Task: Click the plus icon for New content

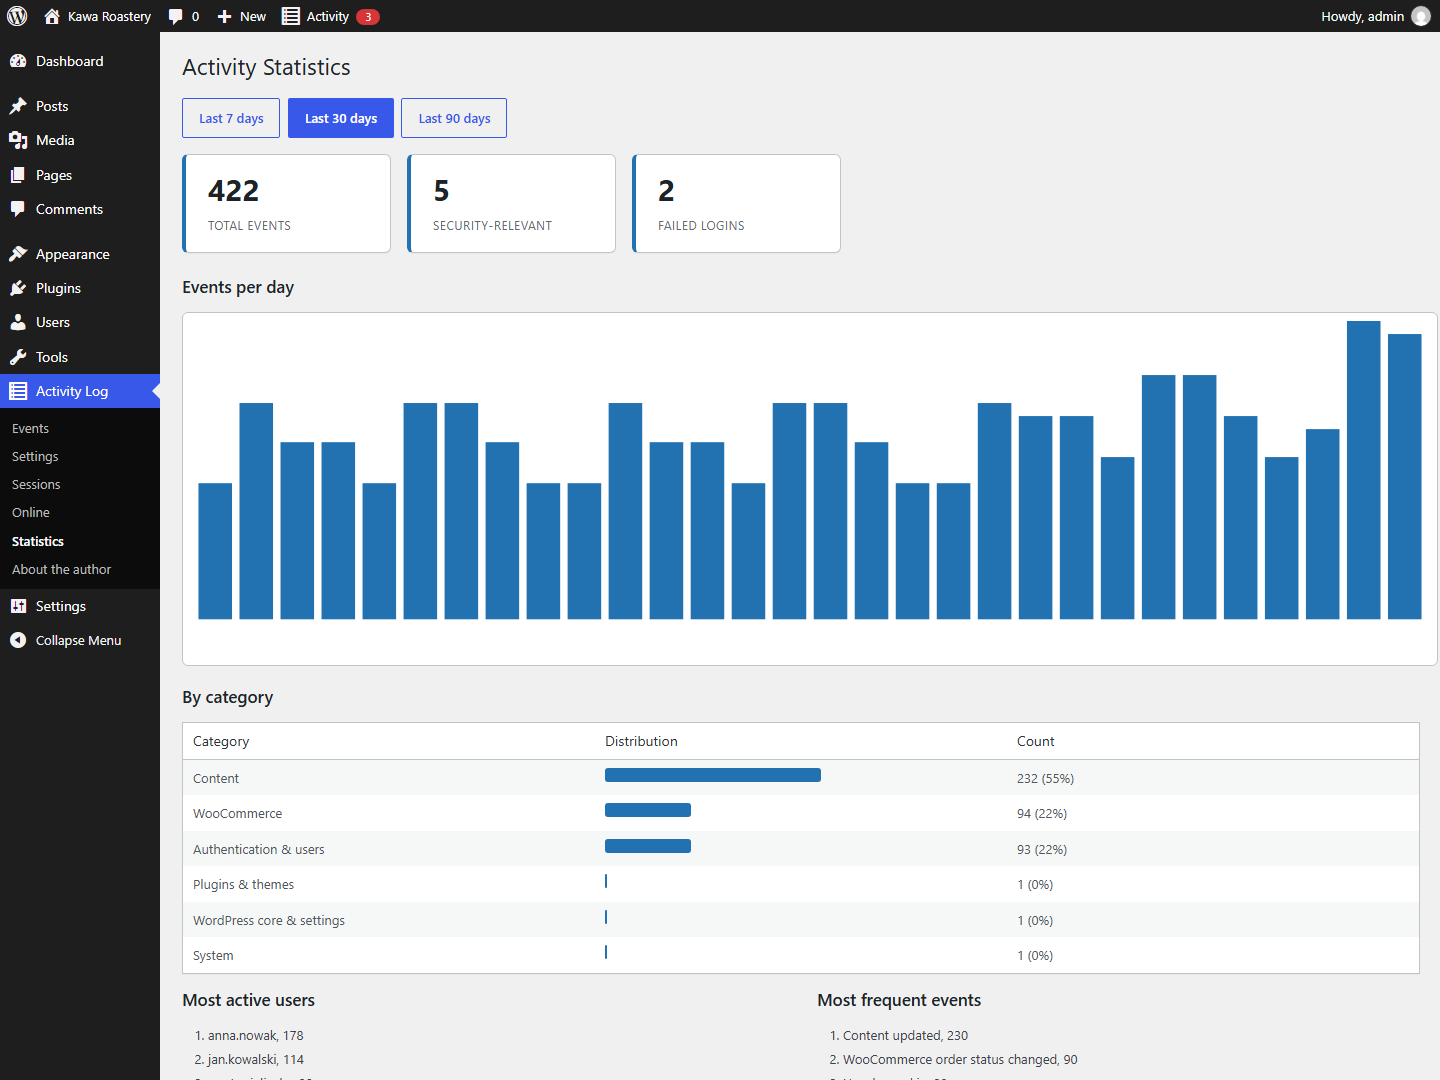Action: click(x=225, y=16)
